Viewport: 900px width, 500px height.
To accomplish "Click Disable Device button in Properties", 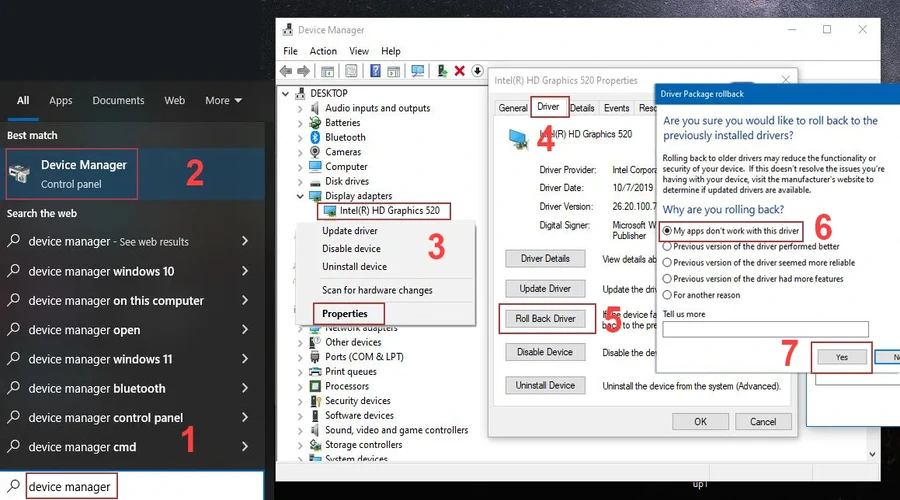I will point(545,352).
